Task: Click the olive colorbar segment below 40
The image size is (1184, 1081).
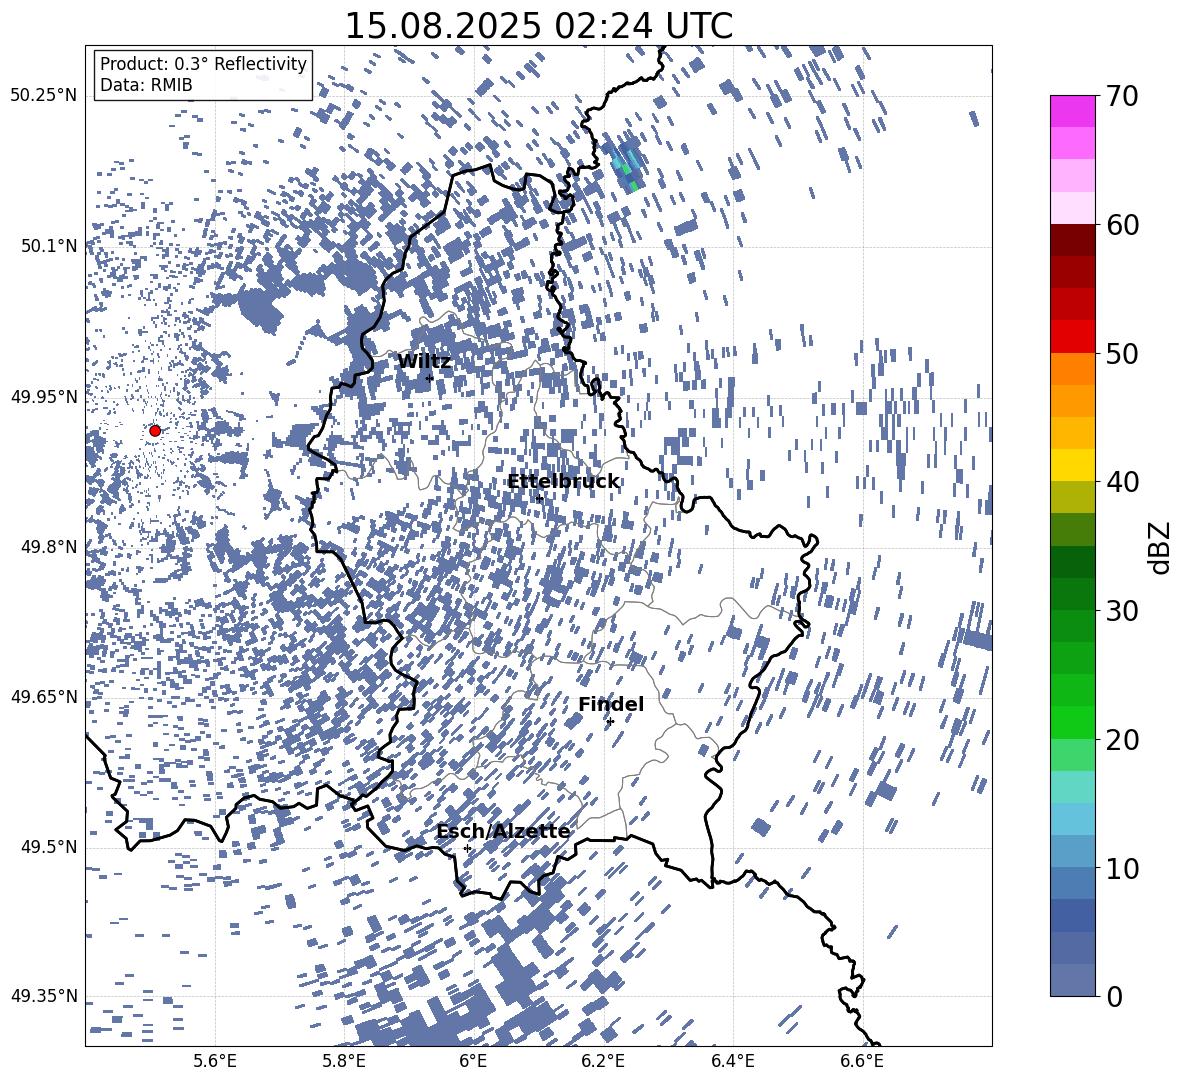Action: pos(1072,497)
